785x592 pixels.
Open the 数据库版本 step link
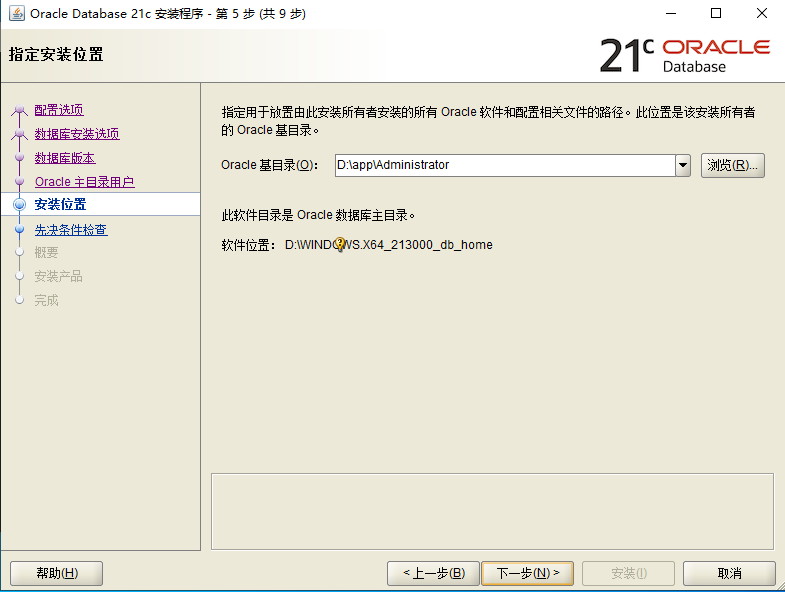[65, 158]
